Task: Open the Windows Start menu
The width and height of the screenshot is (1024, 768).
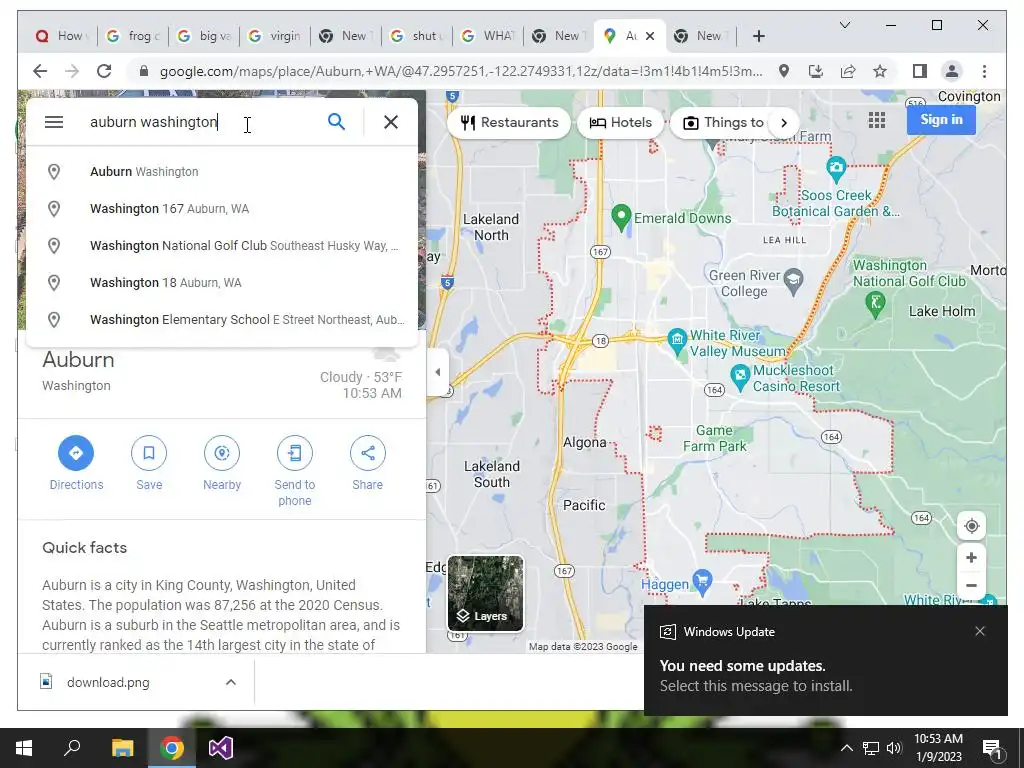Action: coord(24,748)
